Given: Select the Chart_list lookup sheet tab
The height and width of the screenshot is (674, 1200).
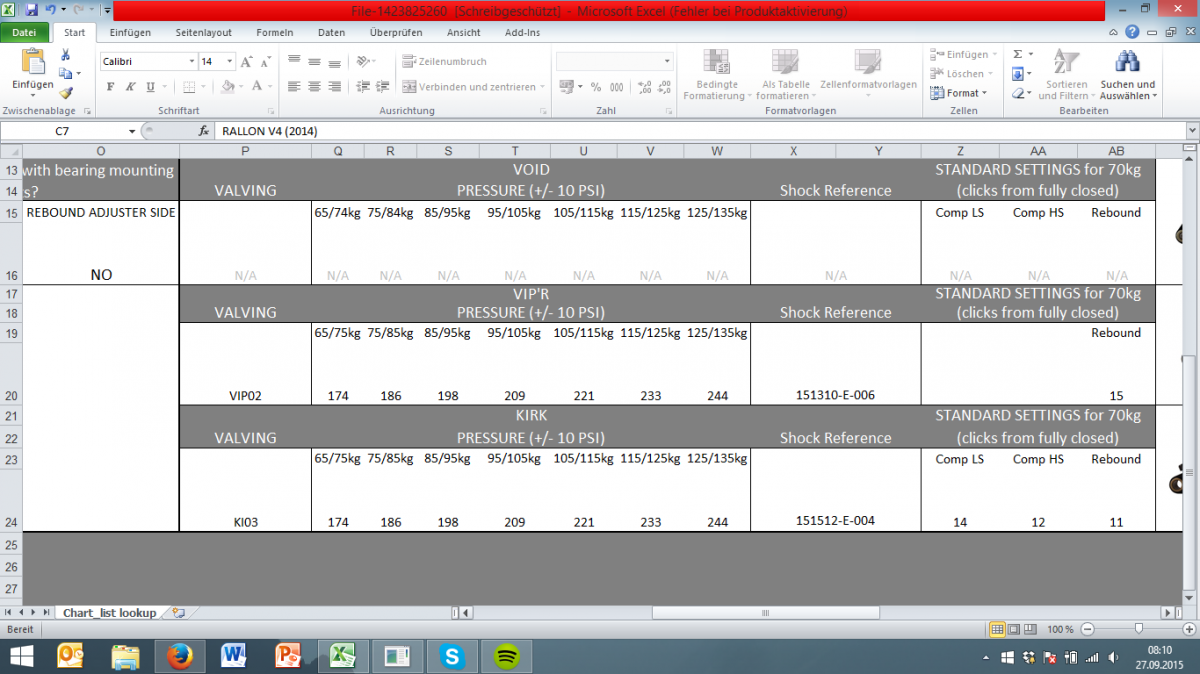Looking at the screenshot, I should coord(110,612).
